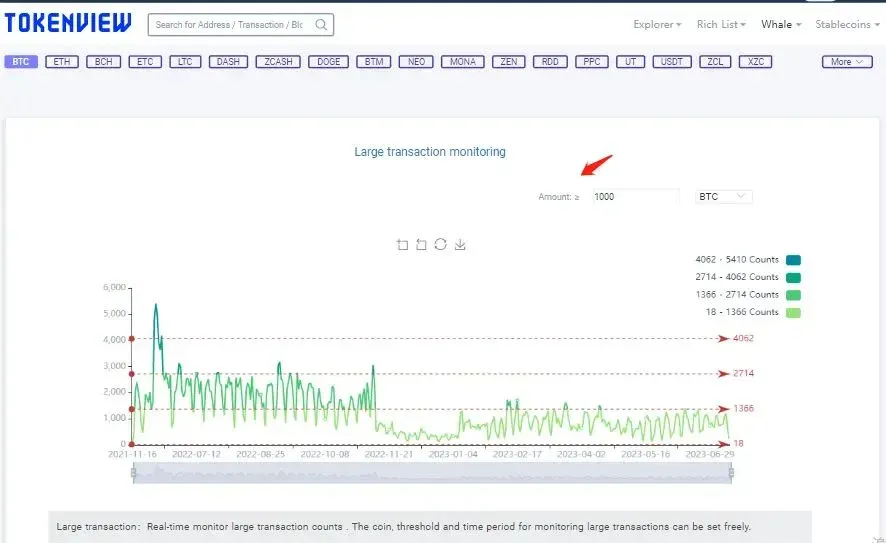Switch to the BTM coin
The image size is (886, 543).
click(x=373, y=62)
